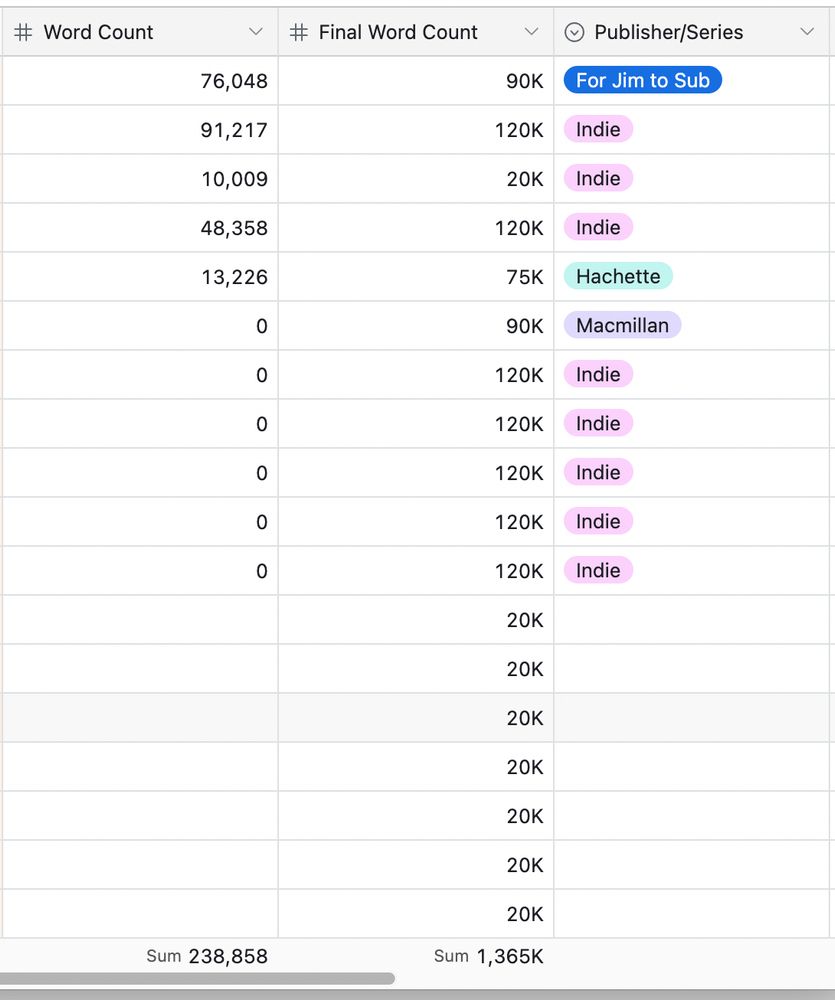The width and height of the screenshot is (835, 1000).
Task: Select the For Jim to Sub tag
Action: [641, 79]
